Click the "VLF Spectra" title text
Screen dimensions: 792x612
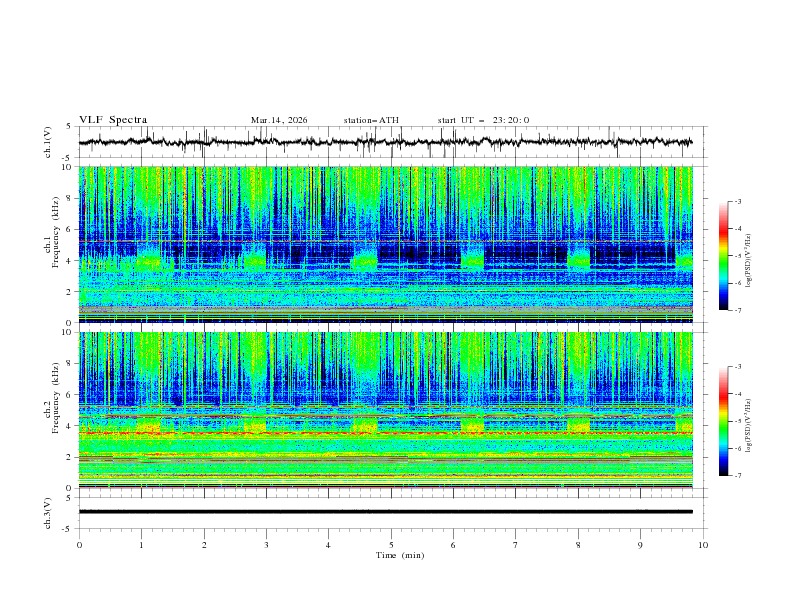tap(113, 120)
